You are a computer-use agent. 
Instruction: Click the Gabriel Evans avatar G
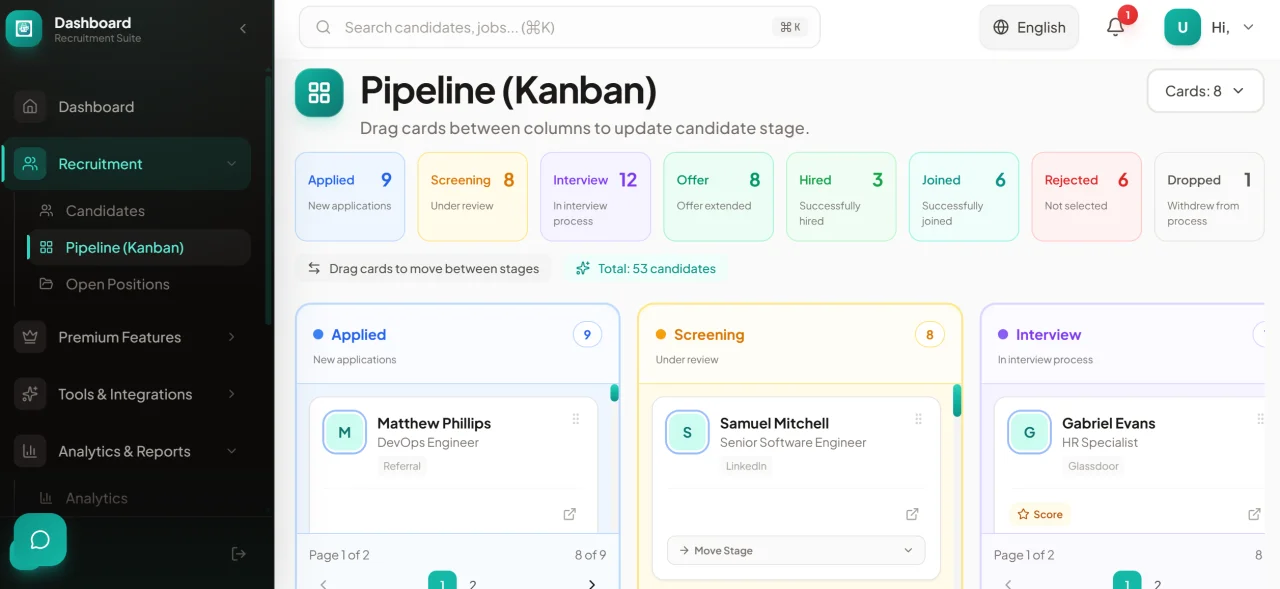(x=1029, y=432)
